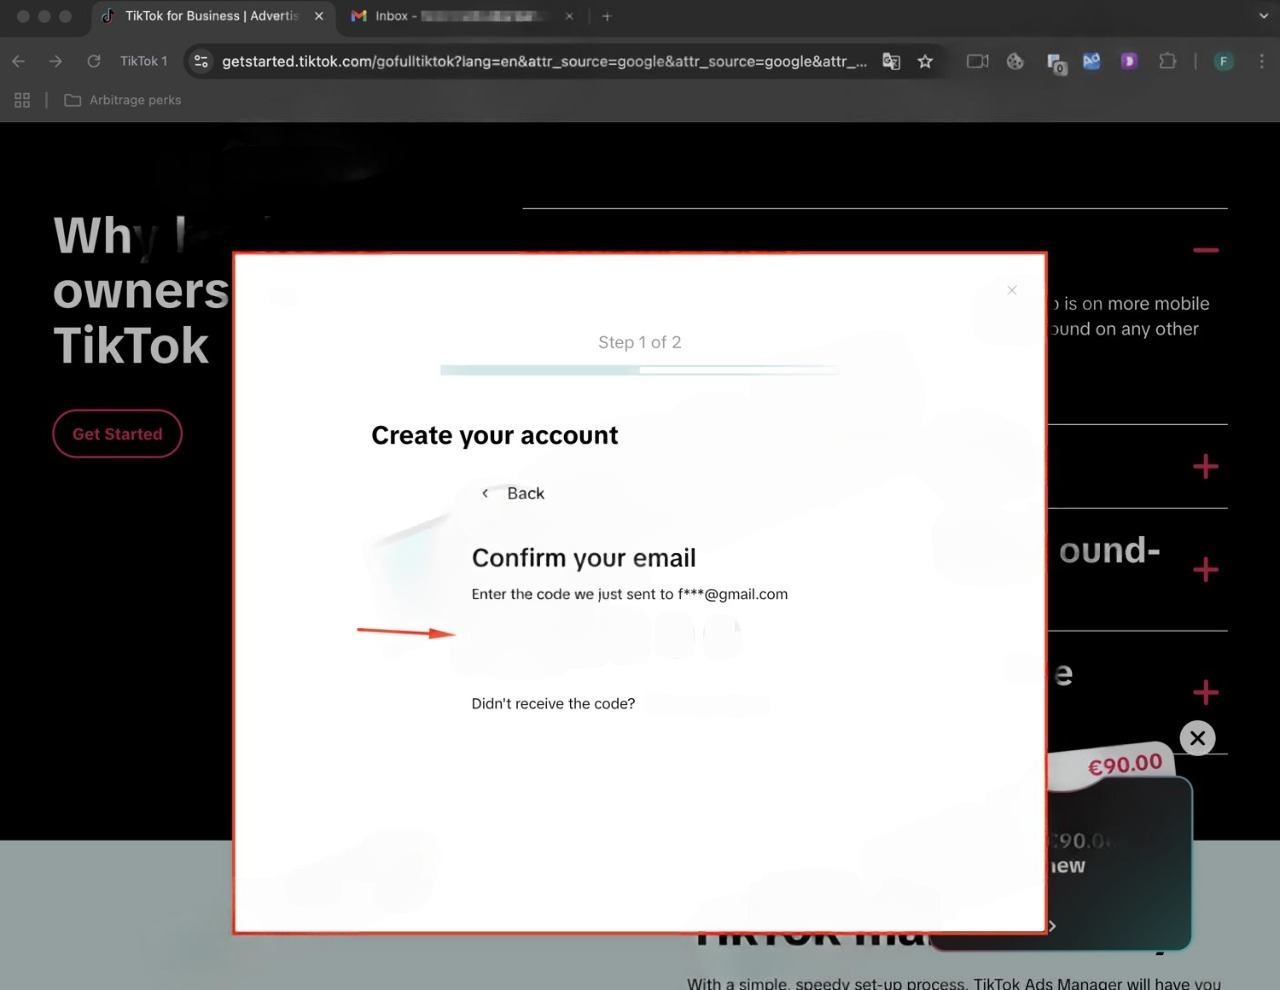Dismiss the €90.00 promo popup
The height and width of the screenshot is (990, 1280).
[x=1197, y=738]
